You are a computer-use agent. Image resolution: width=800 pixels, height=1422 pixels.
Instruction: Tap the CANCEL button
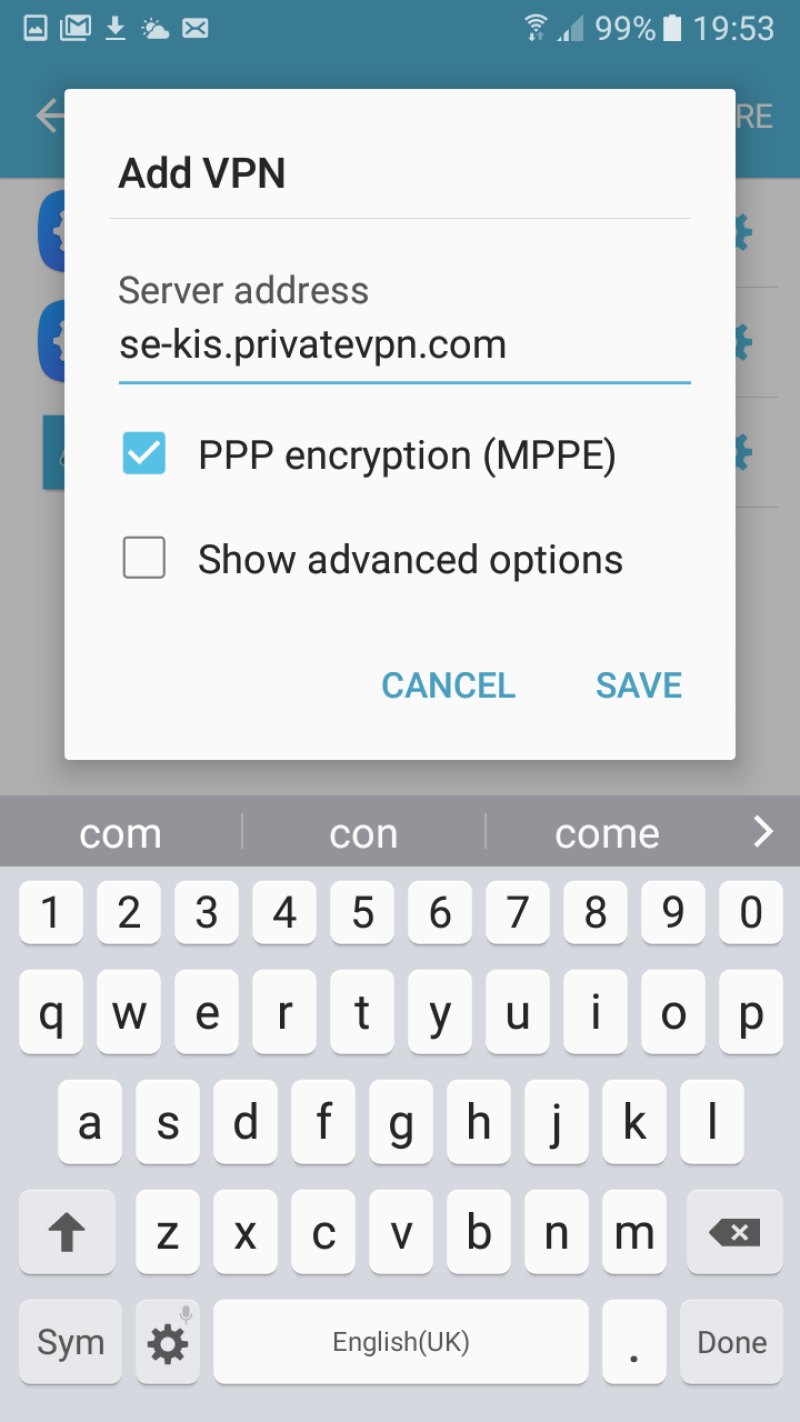pos(448,686)
